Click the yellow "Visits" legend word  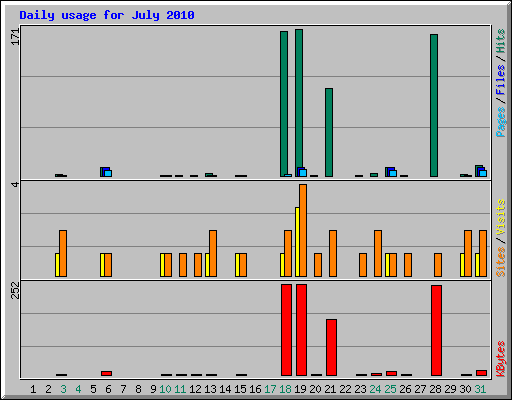tap(500, 217)
